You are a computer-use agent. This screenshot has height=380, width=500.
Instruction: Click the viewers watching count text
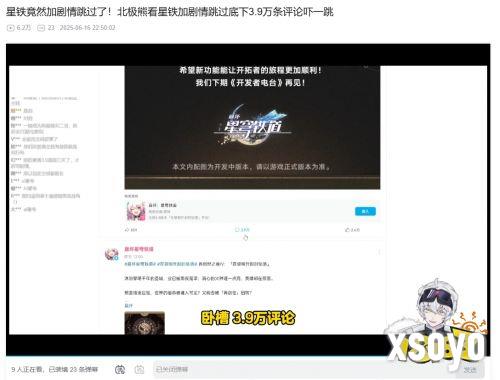tap(55, 369)
